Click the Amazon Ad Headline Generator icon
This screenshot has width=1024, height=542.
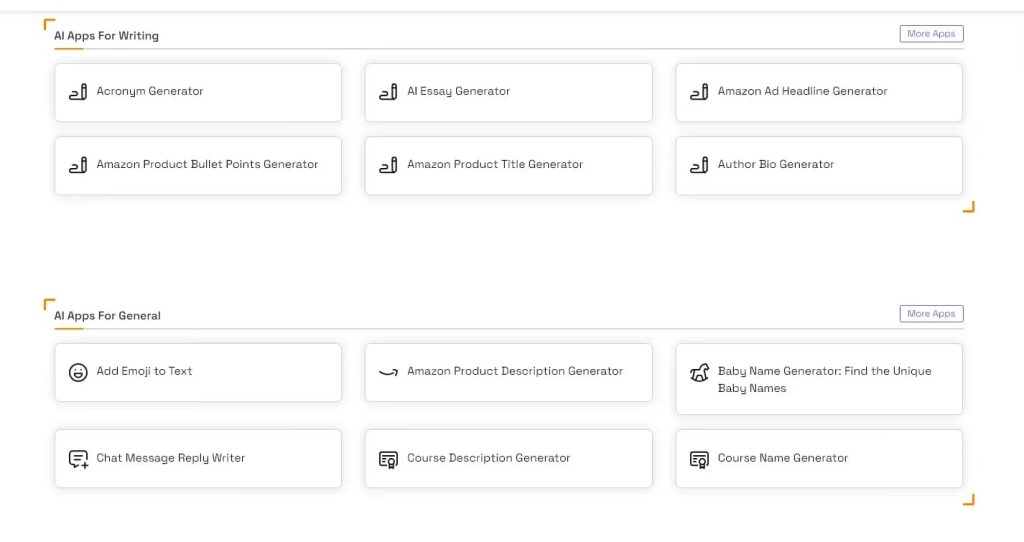[699, 92]
